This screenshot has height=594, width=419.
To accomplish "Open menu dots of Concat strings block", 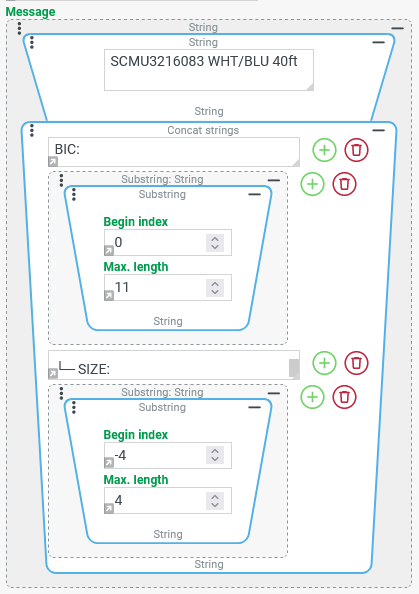I will pyautogui.click(x=32, y=130).
